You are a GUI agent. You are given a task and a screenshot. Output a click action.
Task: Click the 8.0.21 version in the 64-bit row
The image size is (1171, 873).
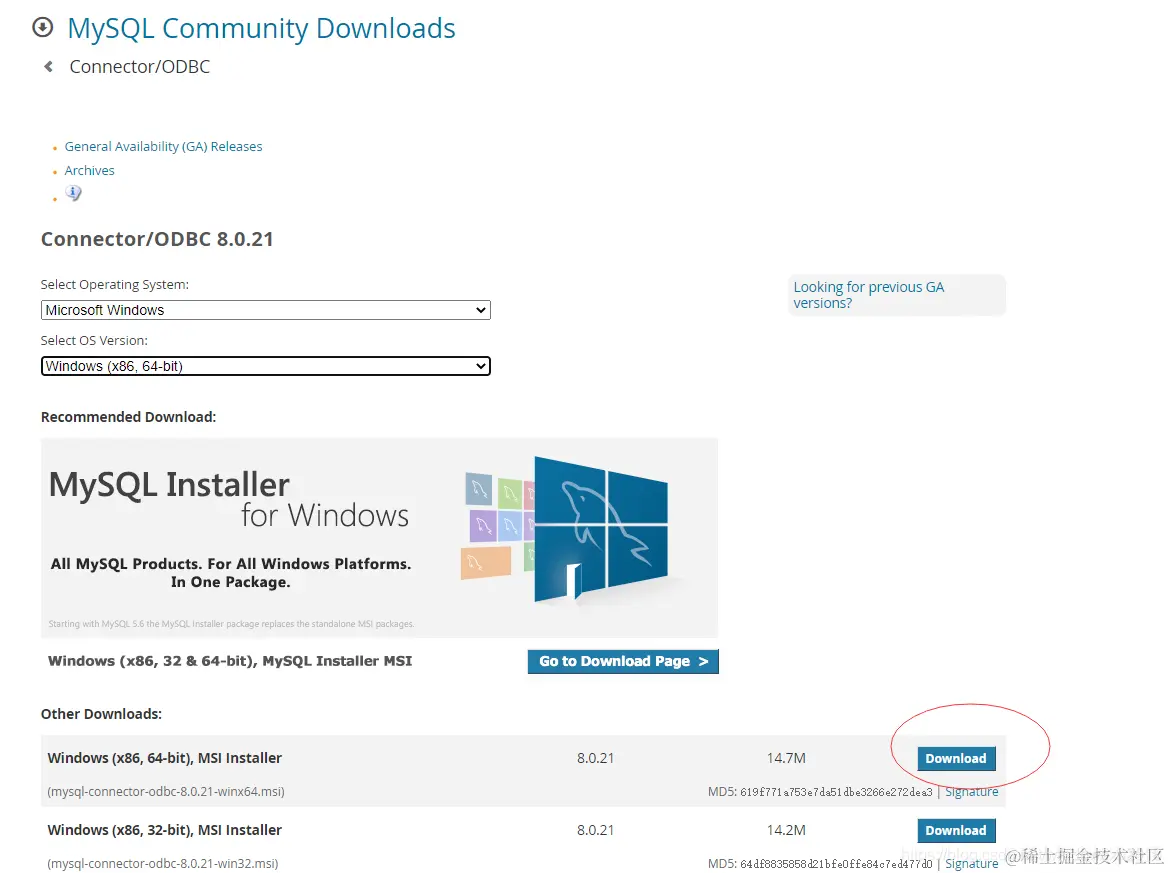click(x=595, y=758)
